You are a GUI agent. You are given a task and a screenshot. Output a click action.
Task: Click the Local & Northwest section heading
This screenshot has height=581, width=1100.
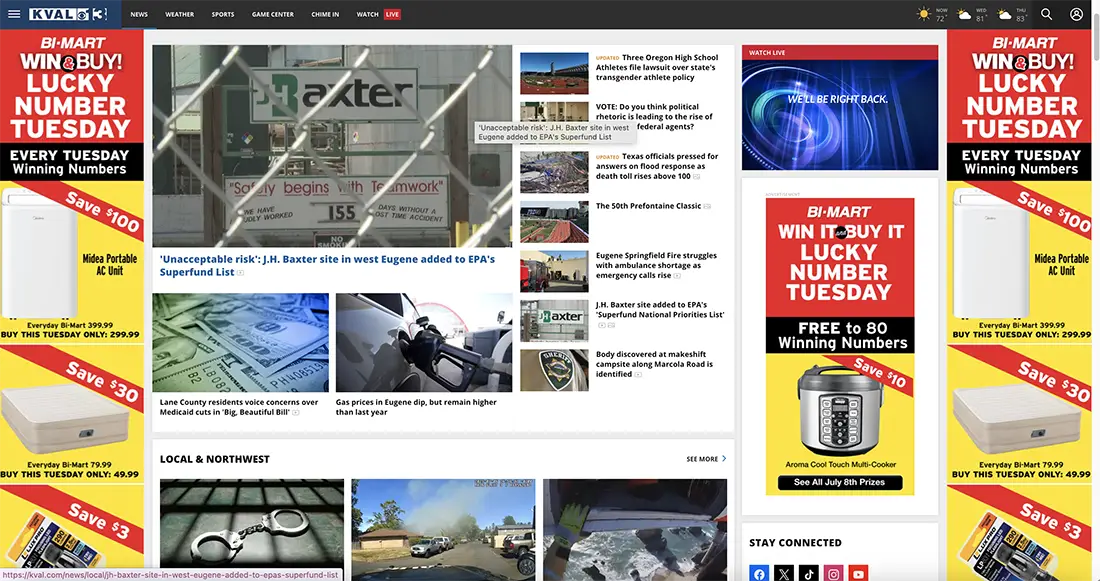[x=215, y=459]
